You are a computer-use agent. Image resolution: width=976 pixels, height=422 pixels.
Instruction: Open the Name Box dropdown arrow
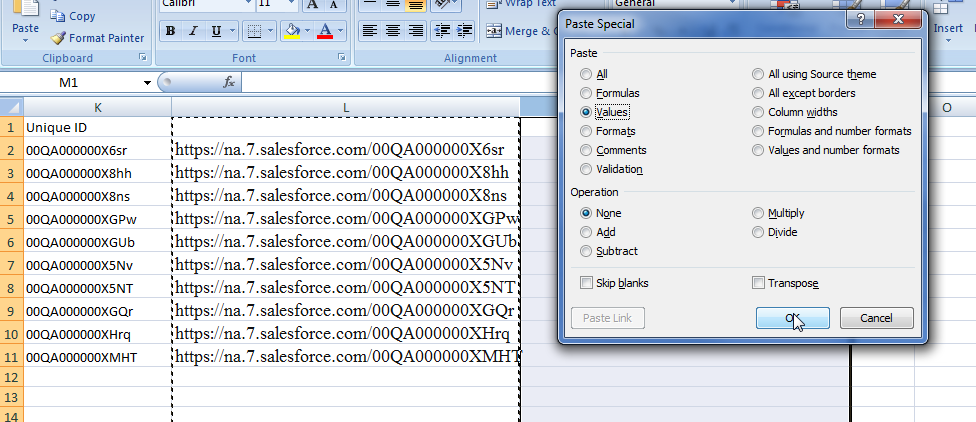click(x=147, y=82)
